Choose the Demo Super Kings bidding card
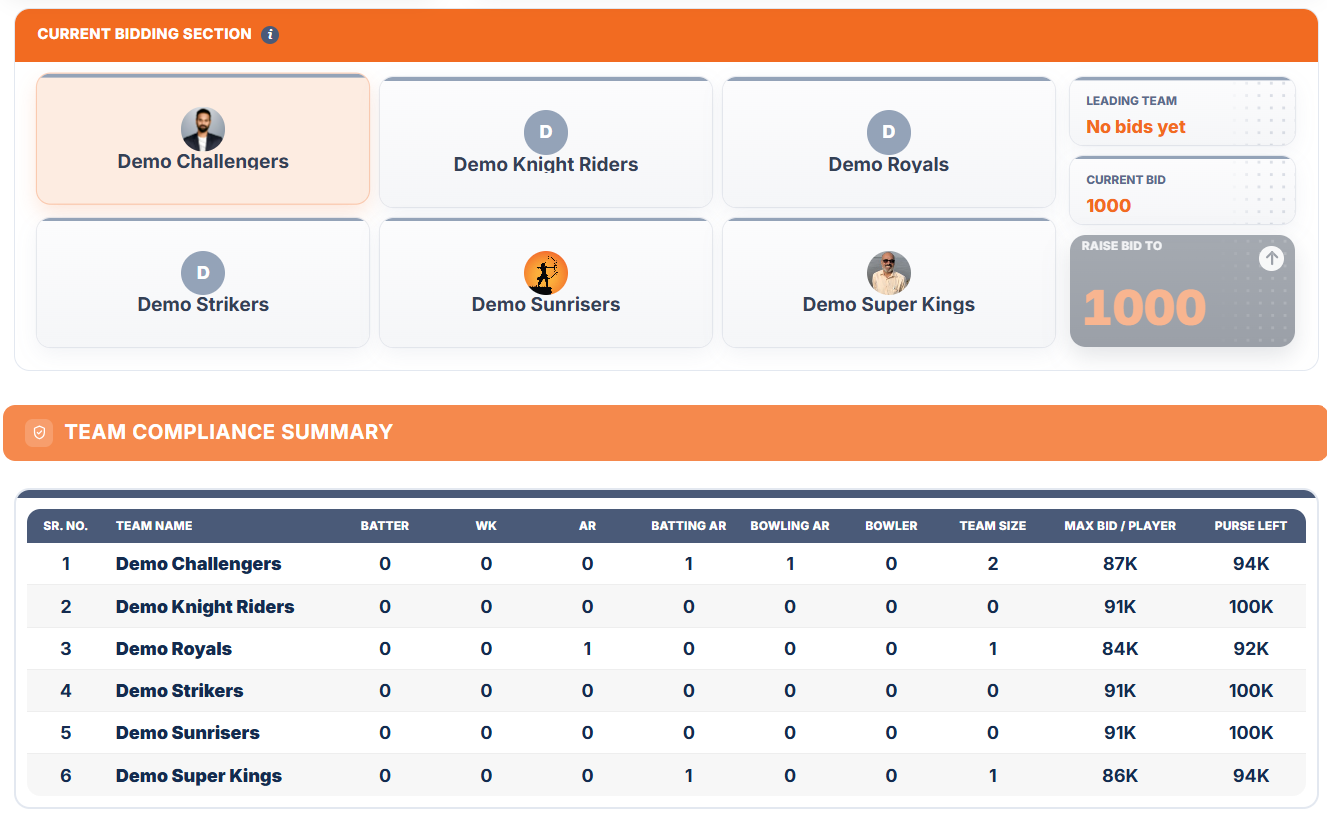 click(889, 283)
